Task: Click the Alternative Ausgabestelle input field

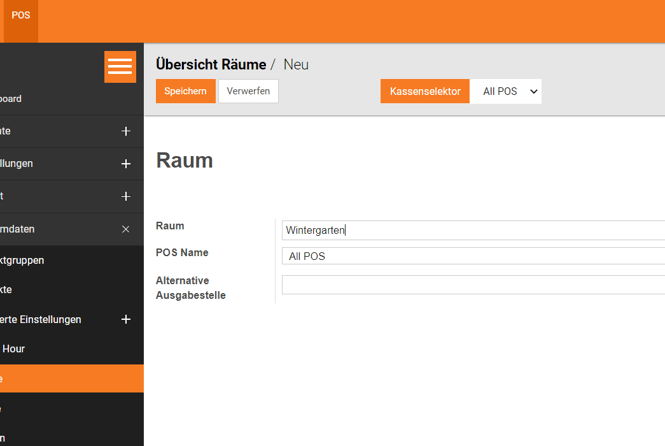Action: [472, 285]
